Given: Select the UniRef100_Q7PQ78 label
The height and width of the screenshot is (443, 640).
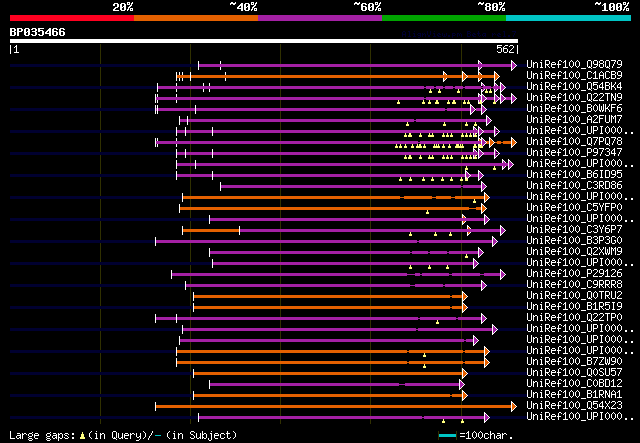Looking at the screenshot, I should coord(574,141).
